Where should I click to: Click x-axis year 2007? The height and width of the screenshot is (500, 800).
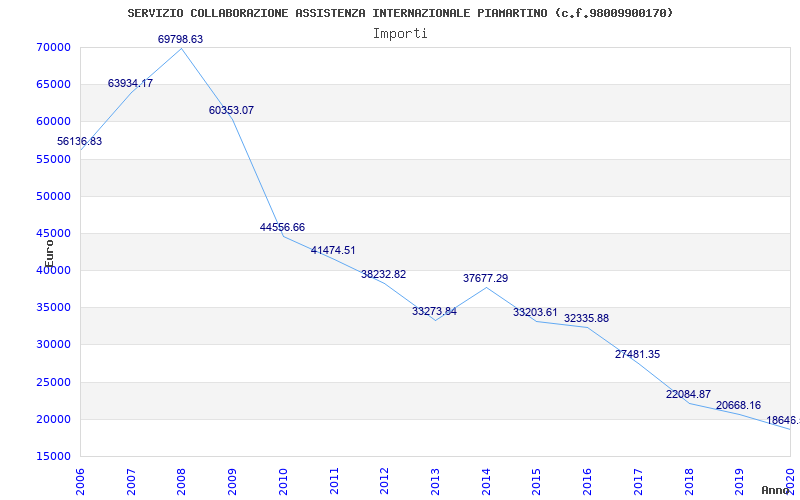[x=131, y=481]
